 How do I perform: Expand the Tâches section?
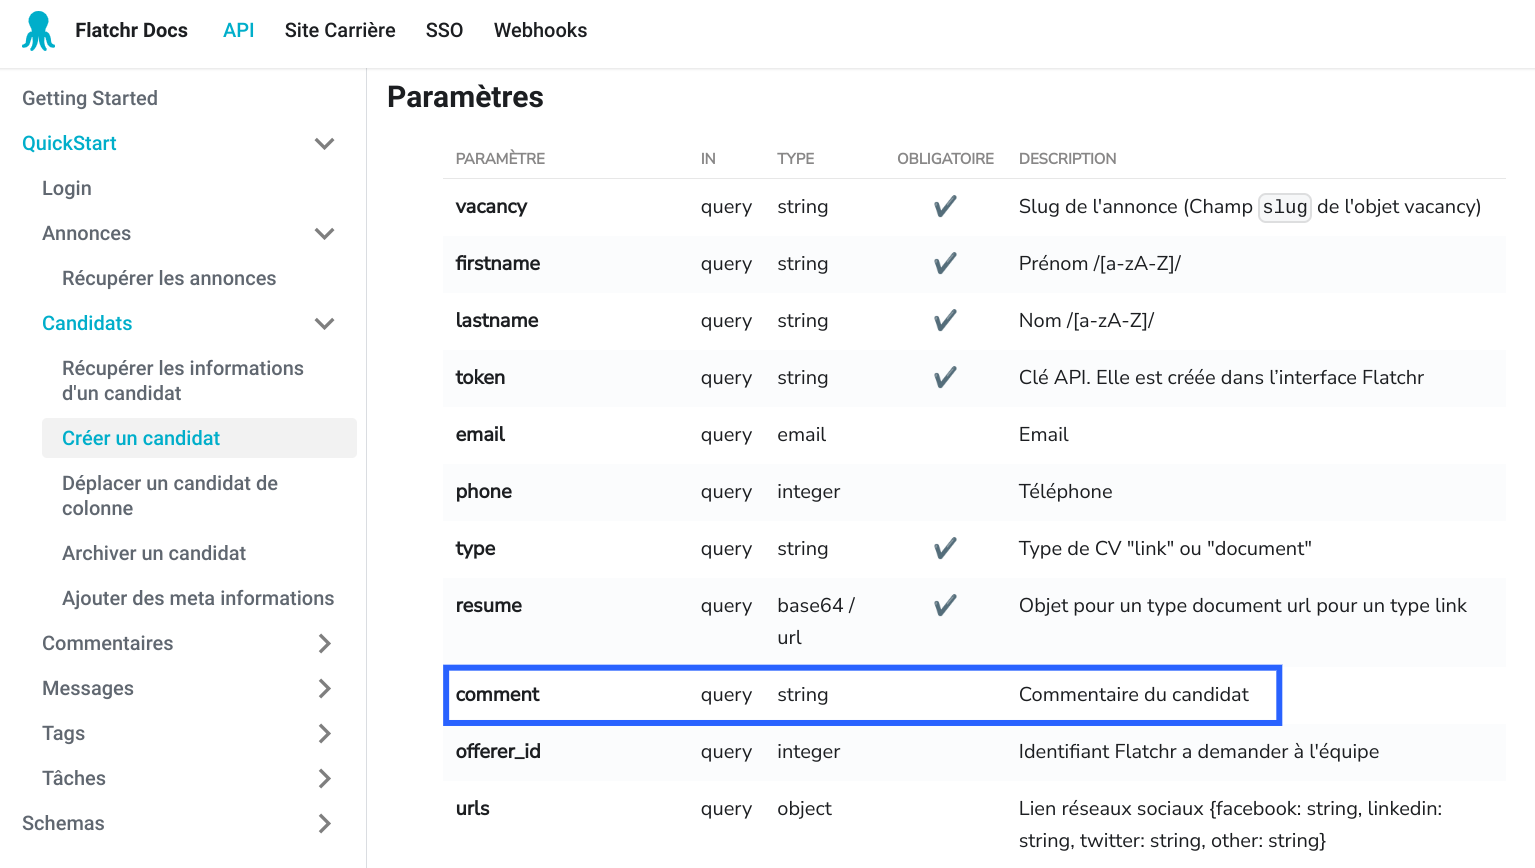pos(323,778)
